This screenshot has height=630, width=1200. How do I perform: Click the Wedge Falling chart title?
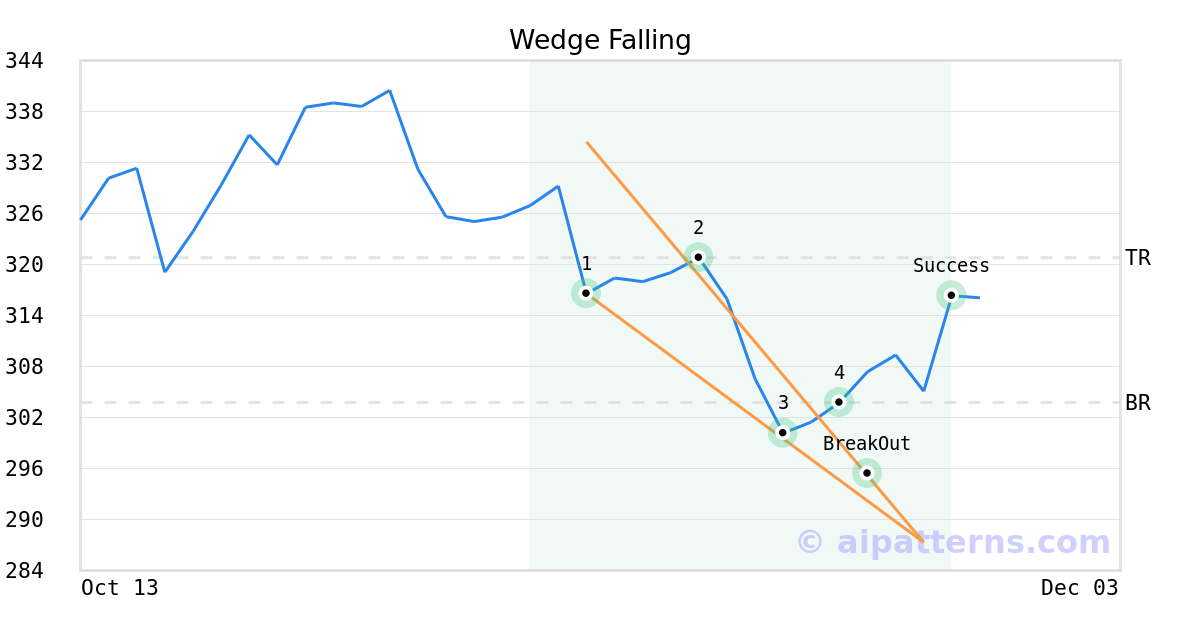point(600,40)
